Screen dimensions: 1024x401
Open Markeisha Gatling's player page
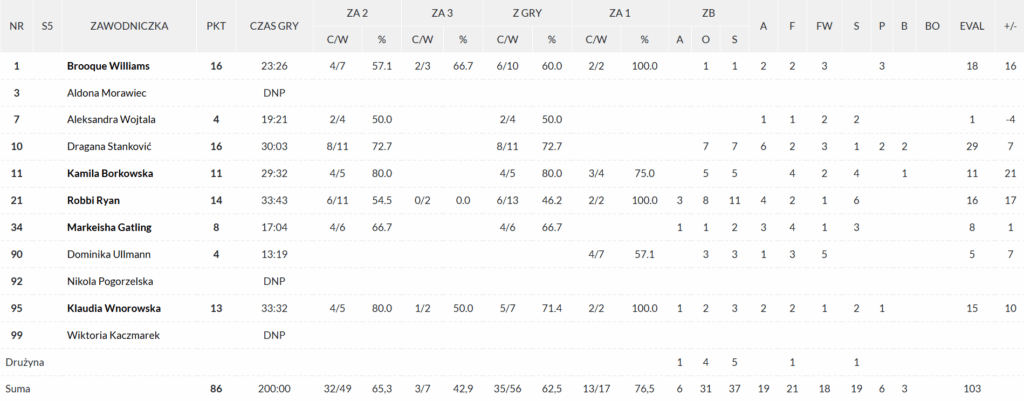tap(110, 227)
